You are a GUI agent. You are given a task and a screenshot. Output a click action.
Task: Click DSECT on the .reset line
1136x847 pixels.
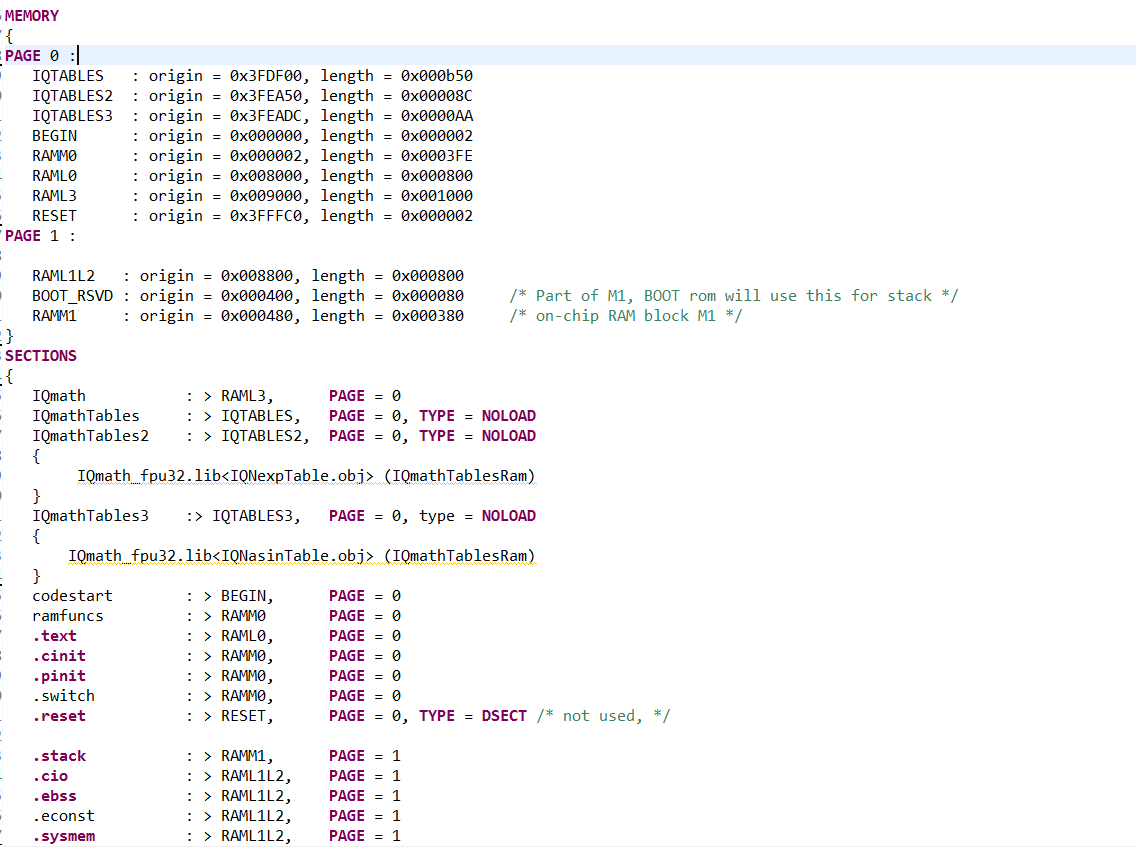click(x=504, y=716)
